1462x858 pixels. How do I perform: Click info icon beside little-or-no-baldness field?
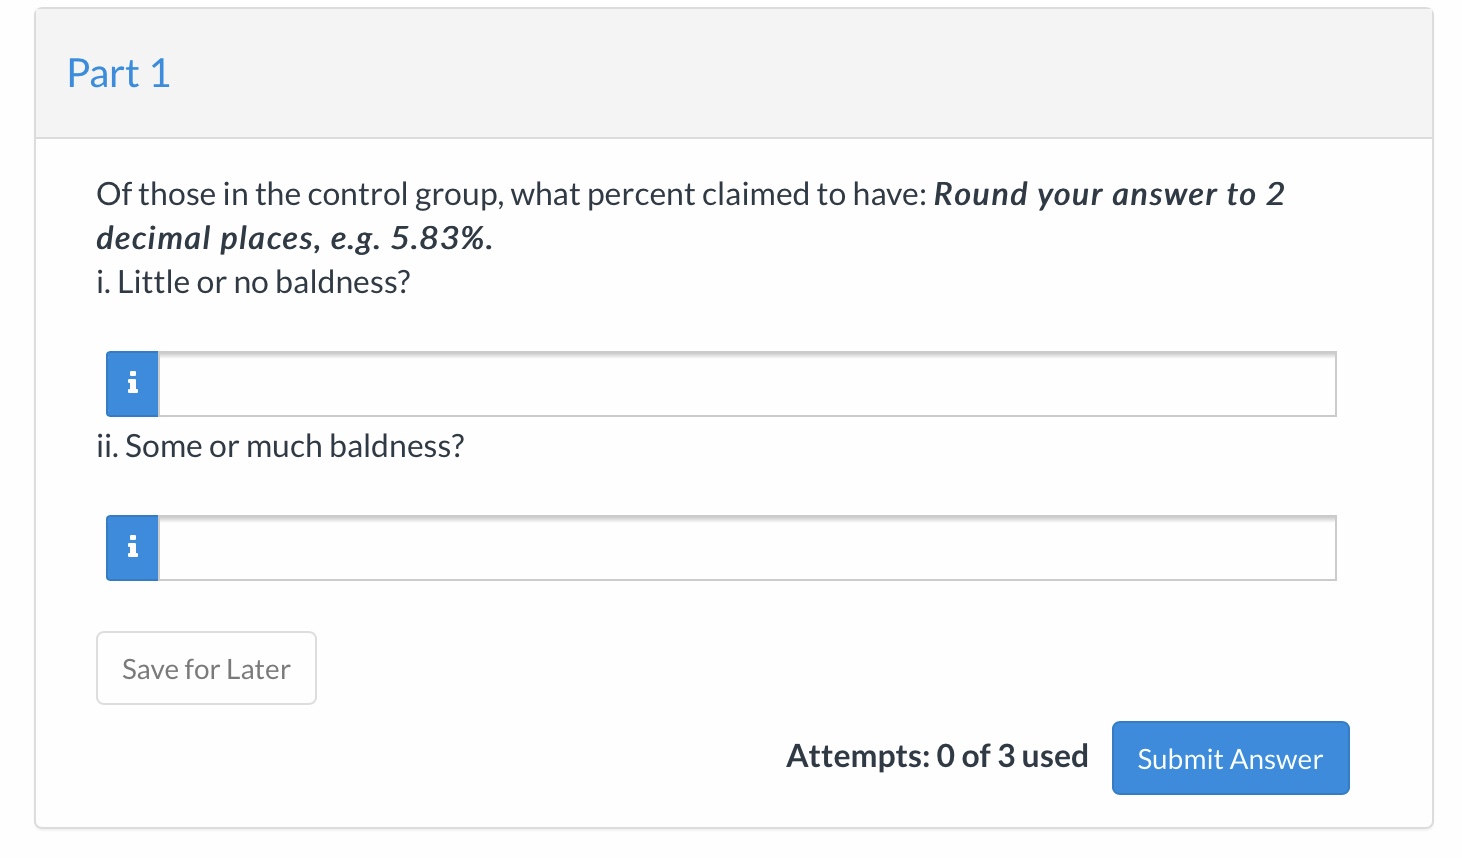(x=132, y=384)
